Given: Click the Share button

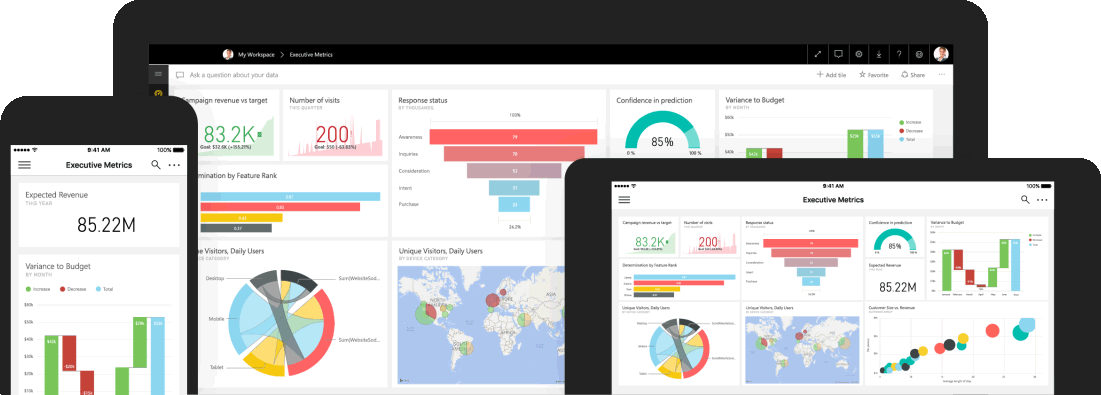Looking at the screenshot, I should 913,74.
